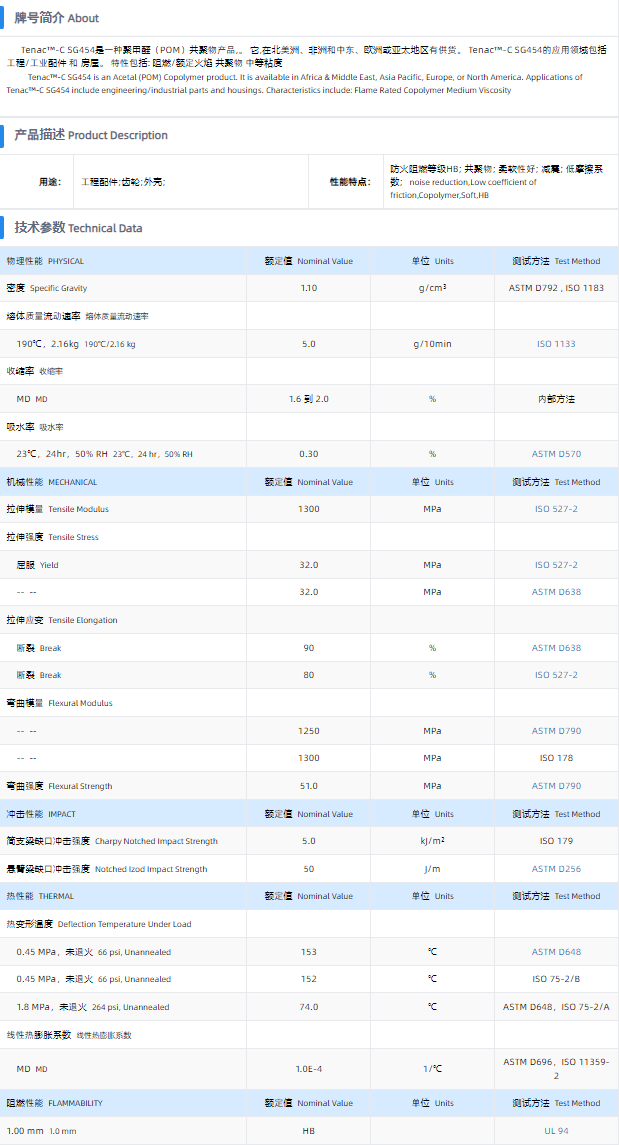Click ASTM D792, ISO 1183 test method

[x=556, y=288]
